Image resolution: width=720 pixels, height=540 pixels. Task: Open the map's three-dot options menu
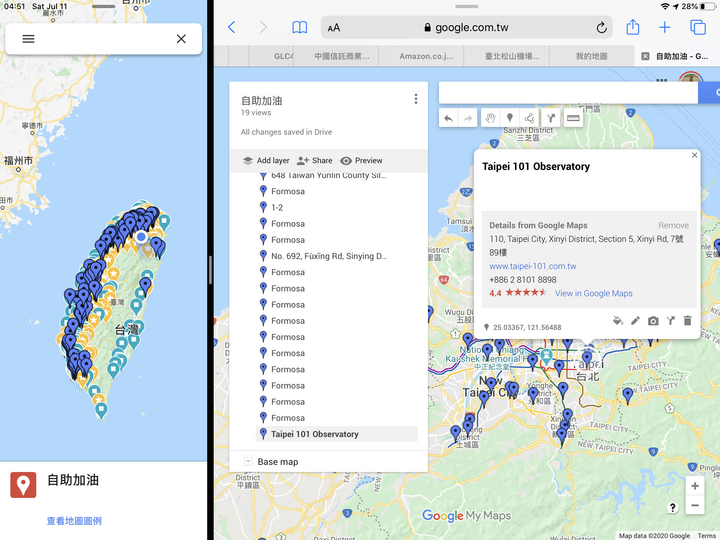click(x=416, y=99)
